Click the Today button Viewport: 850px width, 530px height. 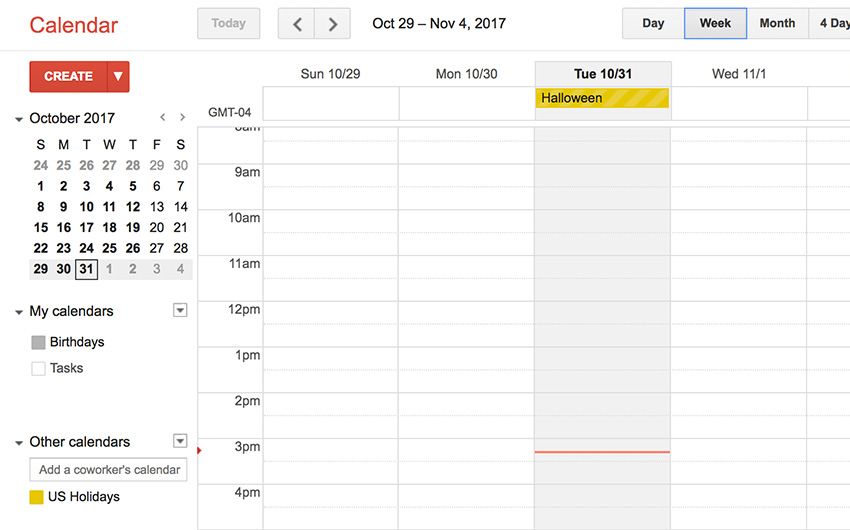(x=228, y=23)
